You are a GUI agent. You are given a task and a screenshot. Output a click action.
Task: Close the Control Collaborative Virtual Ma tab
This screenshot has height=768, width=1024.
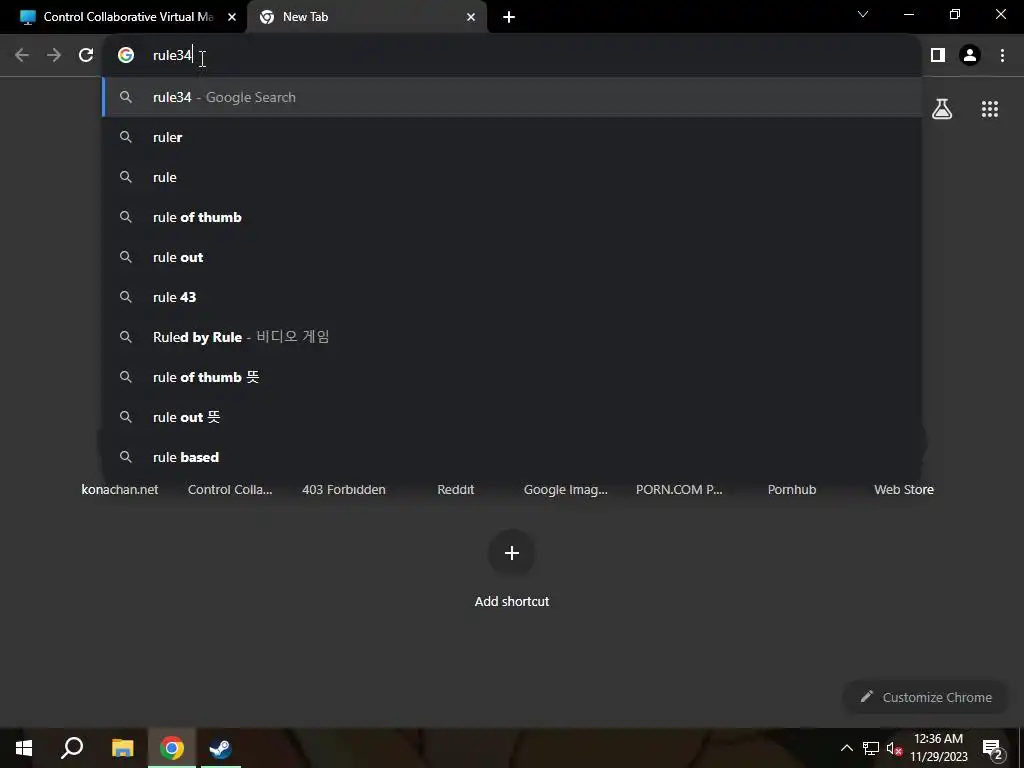[232, 17]
